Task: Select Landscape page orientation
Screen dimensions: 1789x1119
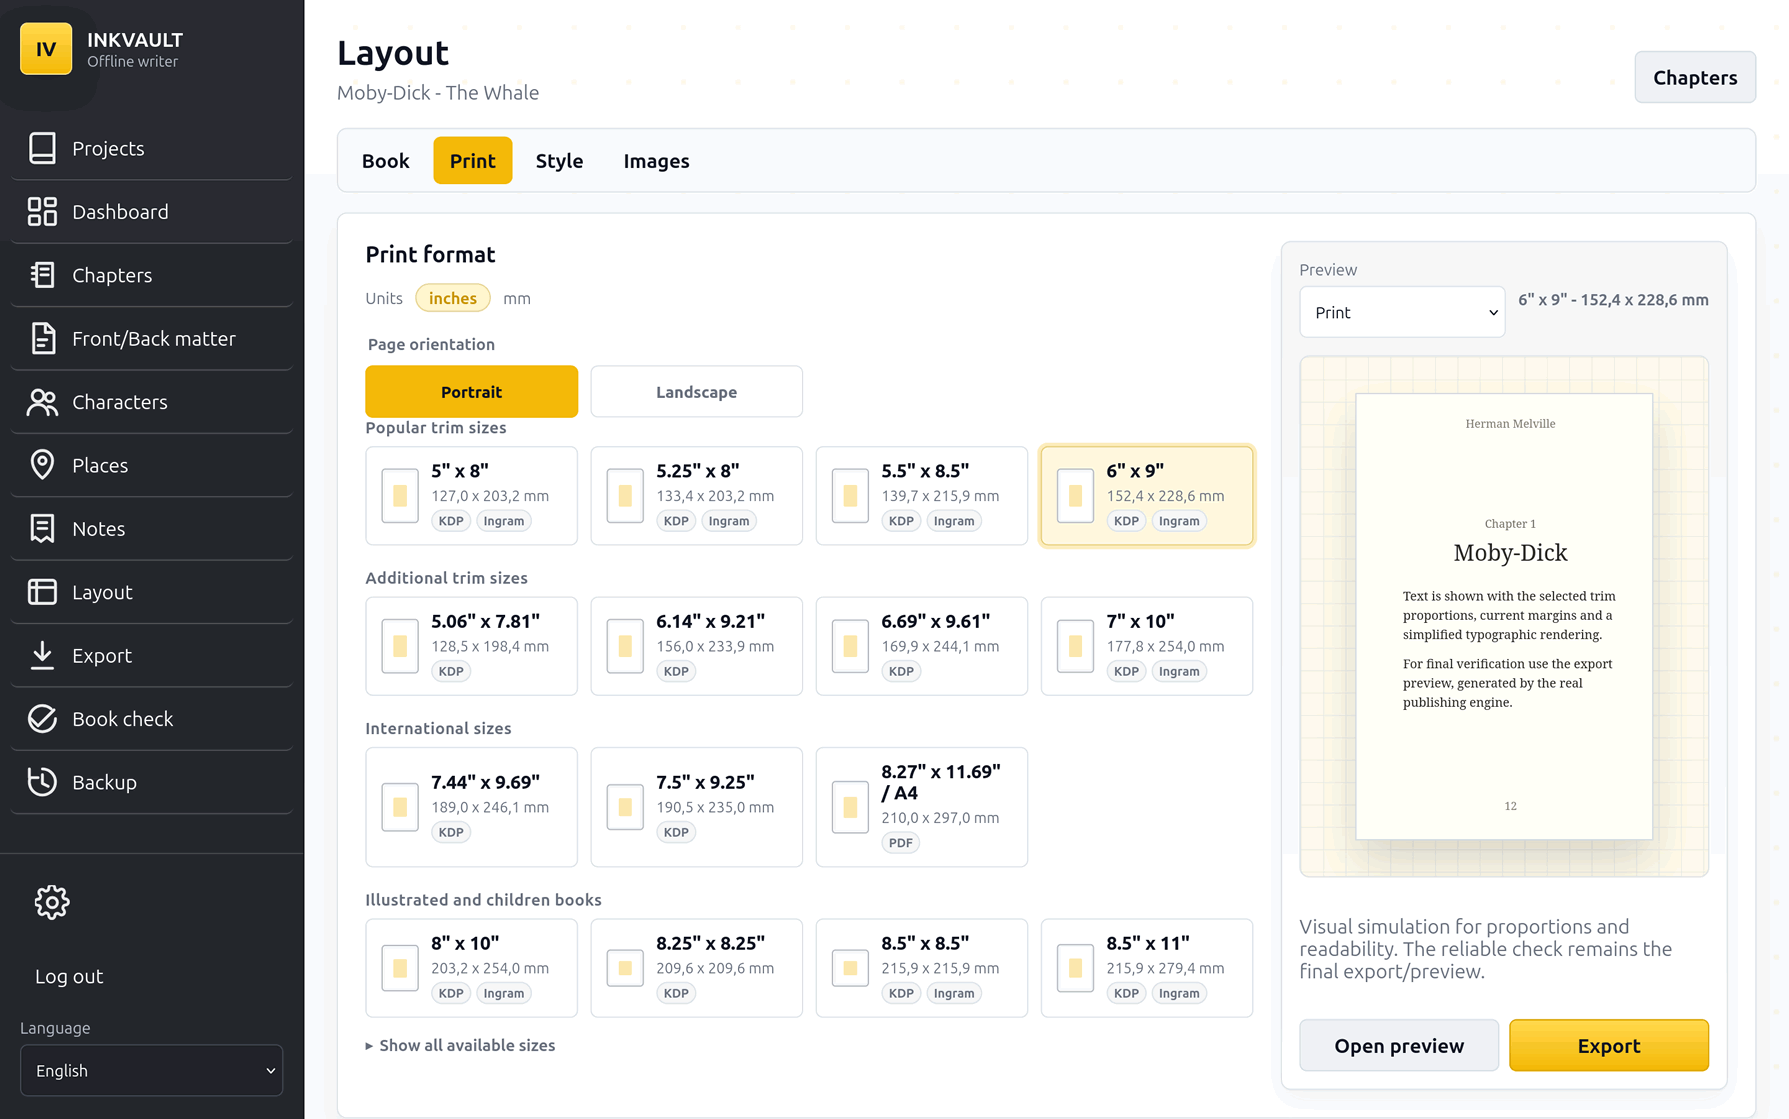Action: point(696,391)
